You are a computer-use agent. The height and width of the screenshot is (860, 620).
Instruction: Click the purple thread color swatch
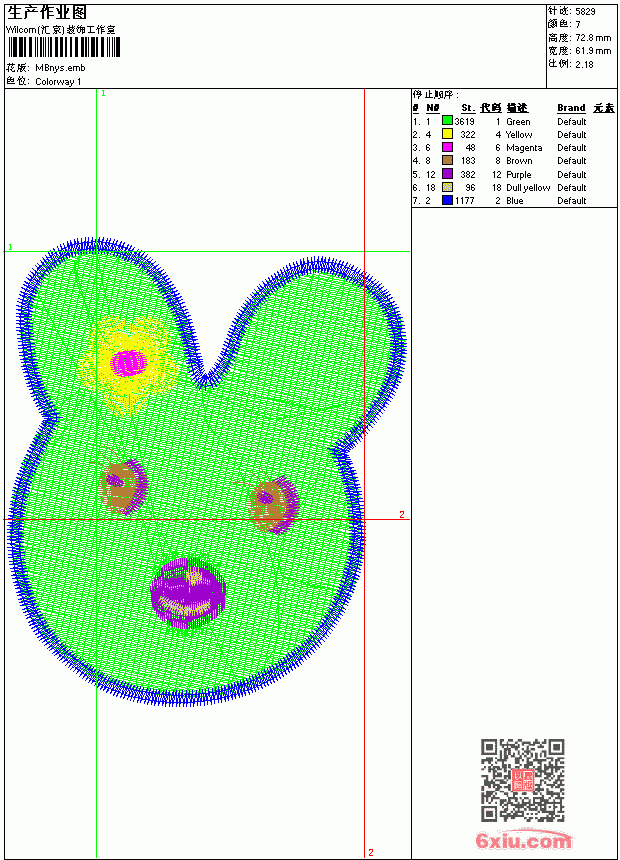447,174
